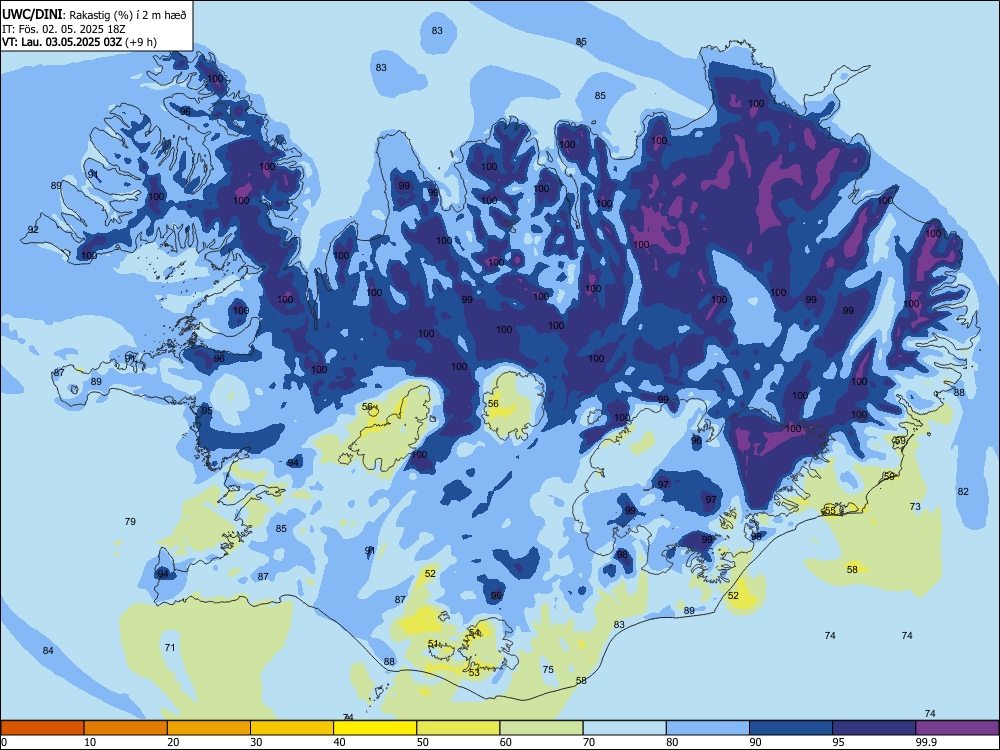Click the bright yellow 40–50 legend segment
The height and width of the screenshot is (750, 1000).
375,728
